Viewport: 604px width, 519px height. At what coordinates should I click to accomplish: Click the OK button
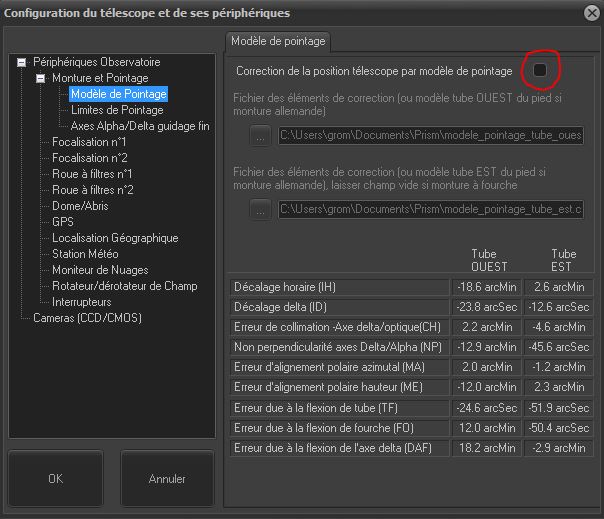(x=56, y=479)
